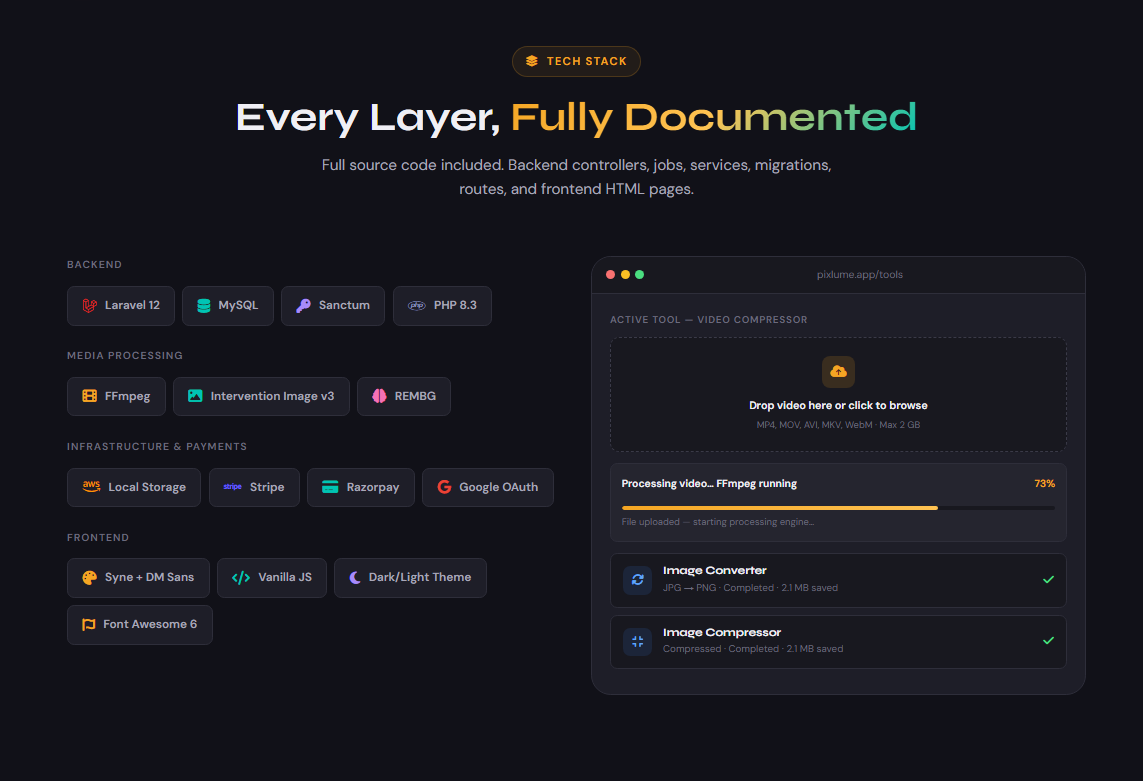The width and height of the screenshot is (1143, 781).
Task: Click the Dark/Light Theme moon icon
Action: [355, 578]
